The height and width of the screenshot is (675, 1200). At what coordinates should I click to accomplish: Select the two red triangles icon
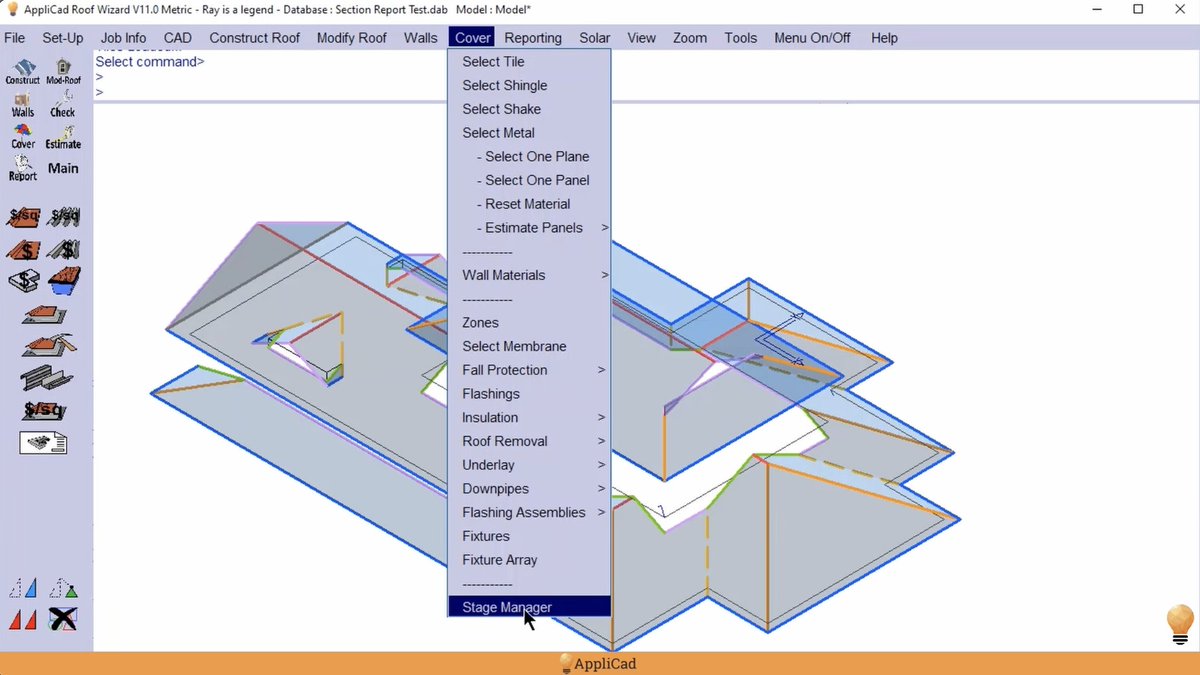pos(23,620)
